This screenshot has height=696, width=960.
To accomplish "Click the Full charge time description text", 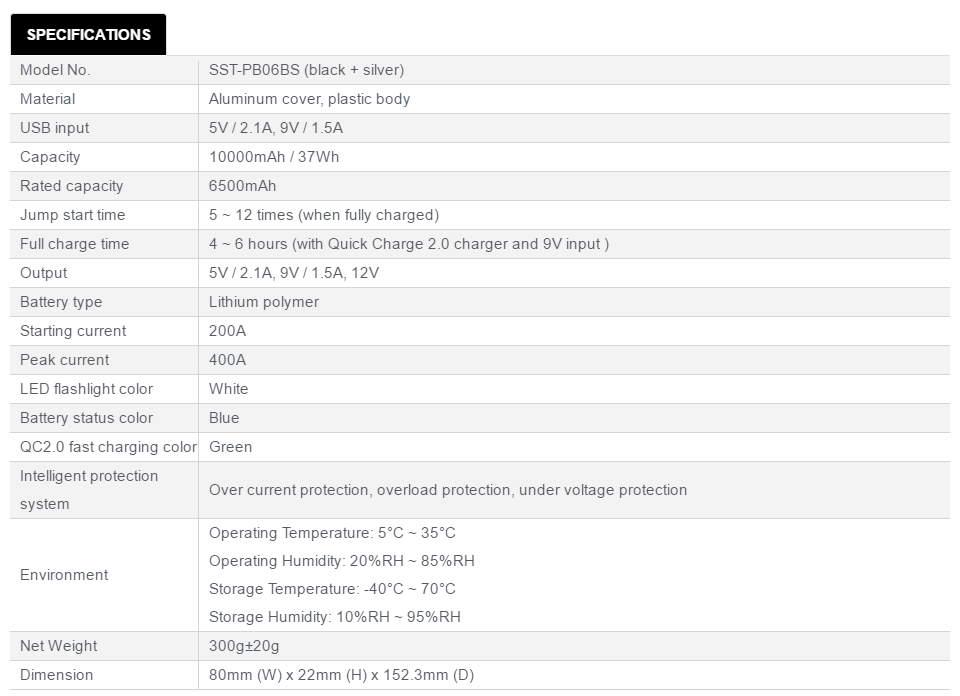I will click(x=408, y=244).
